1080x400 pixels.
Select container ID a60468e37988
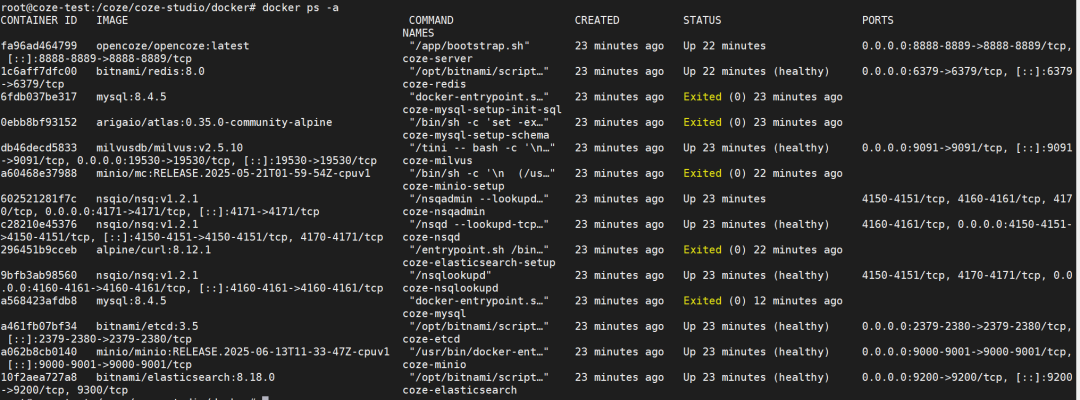click(x=39, y=173)
